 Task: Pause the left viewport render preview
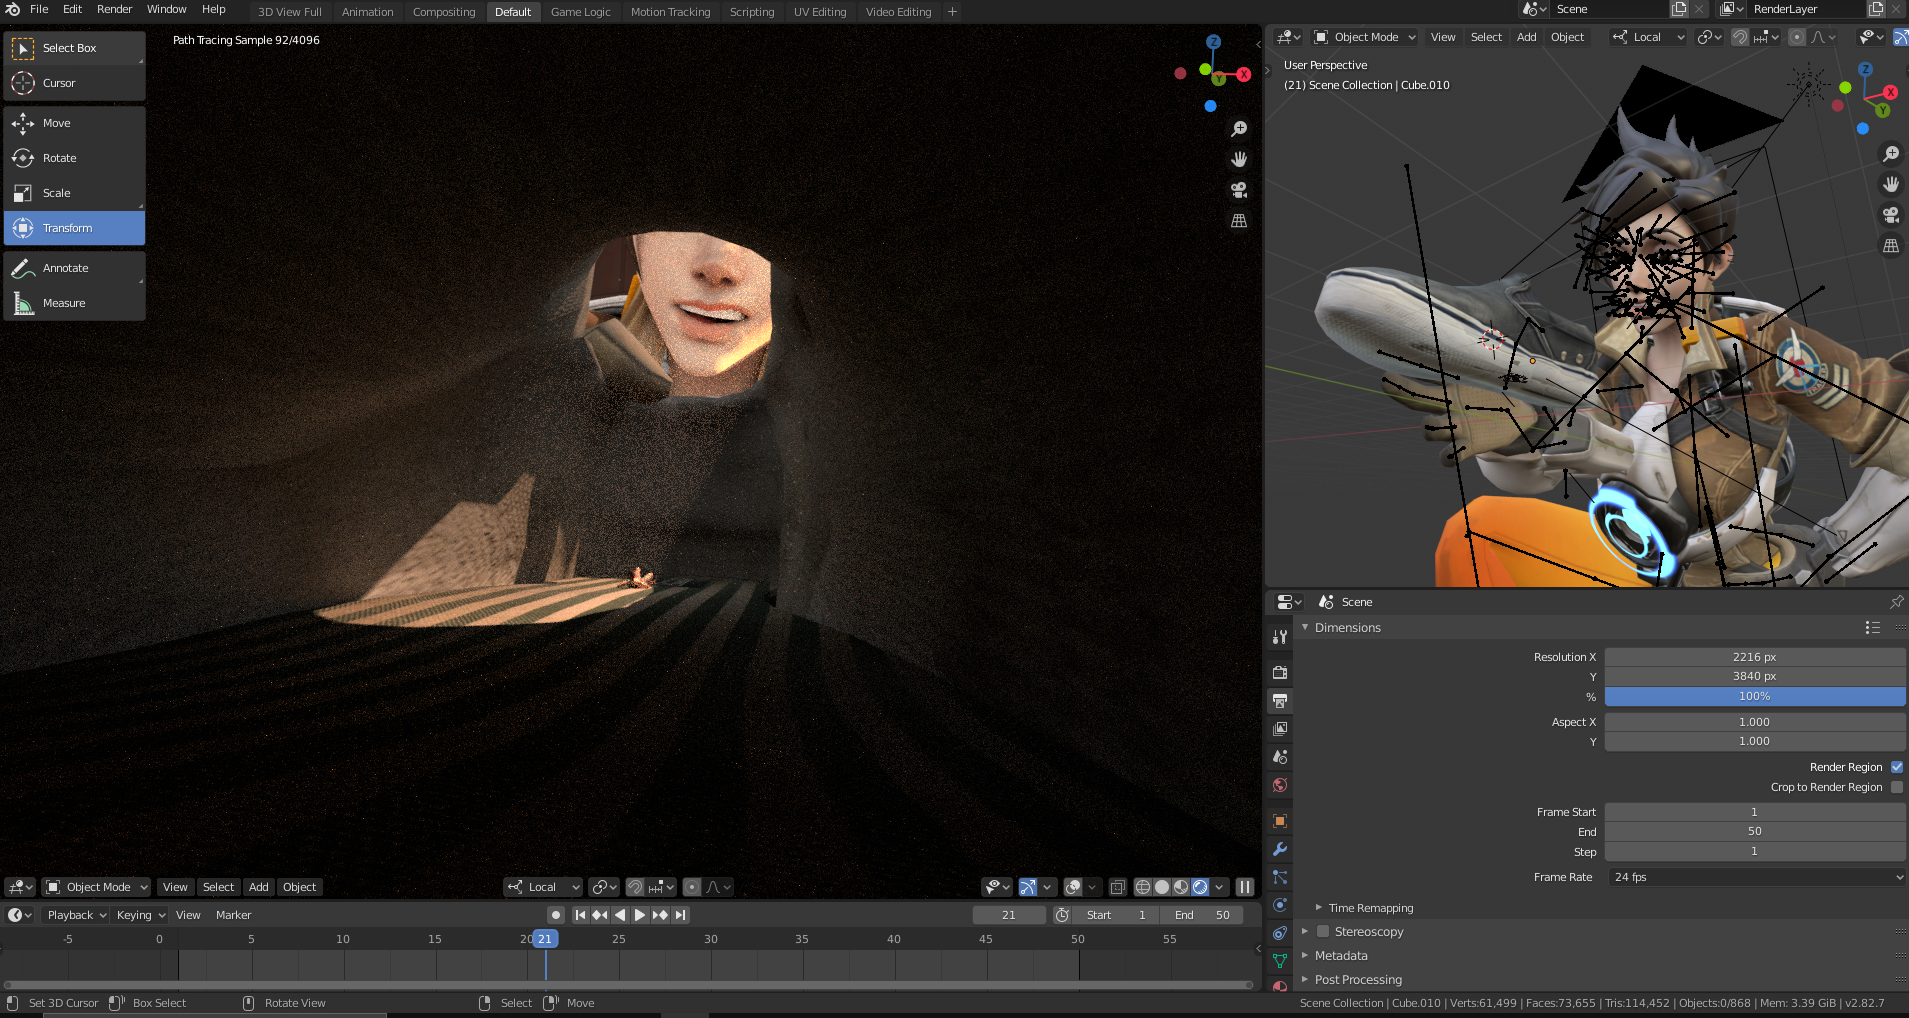pos(1245,887)
